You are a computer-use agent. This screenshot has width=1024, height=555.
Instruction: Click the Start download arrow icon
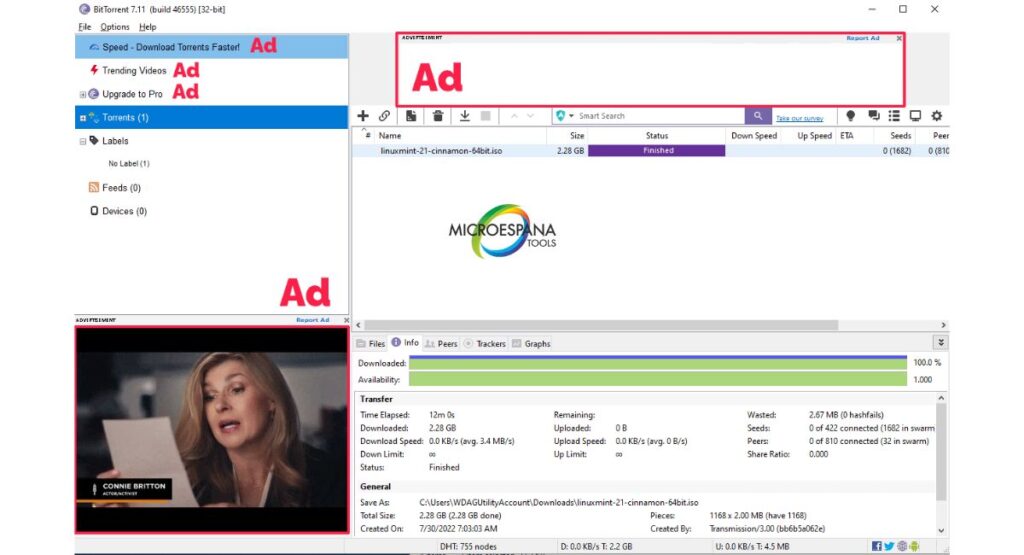point(465,116)
